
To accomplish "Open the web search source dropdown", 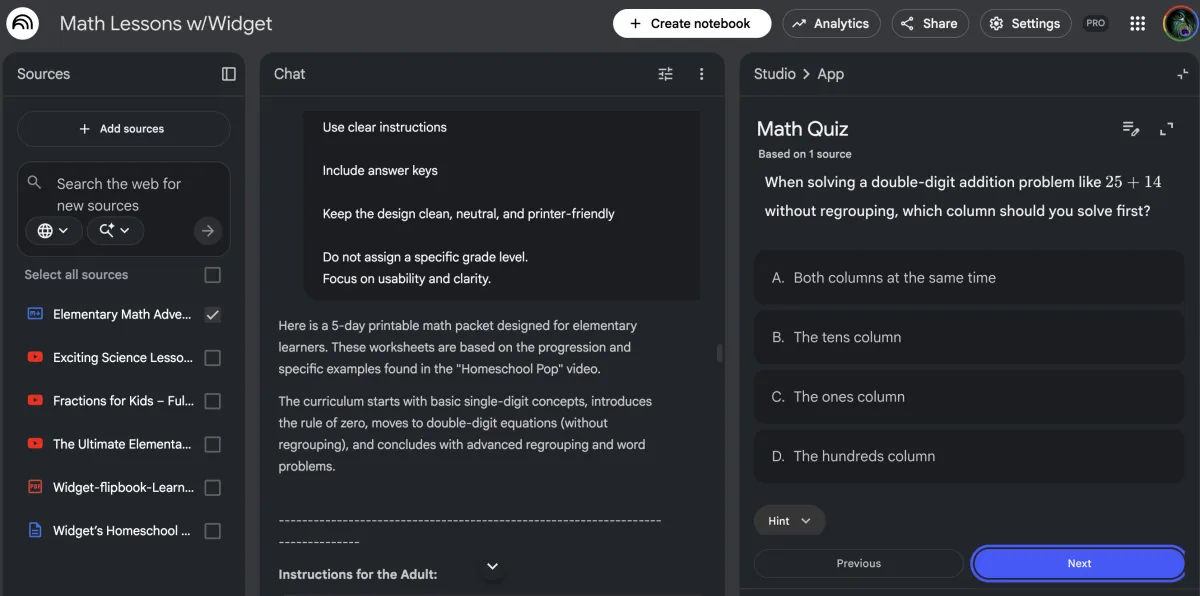I will (53, 231).
